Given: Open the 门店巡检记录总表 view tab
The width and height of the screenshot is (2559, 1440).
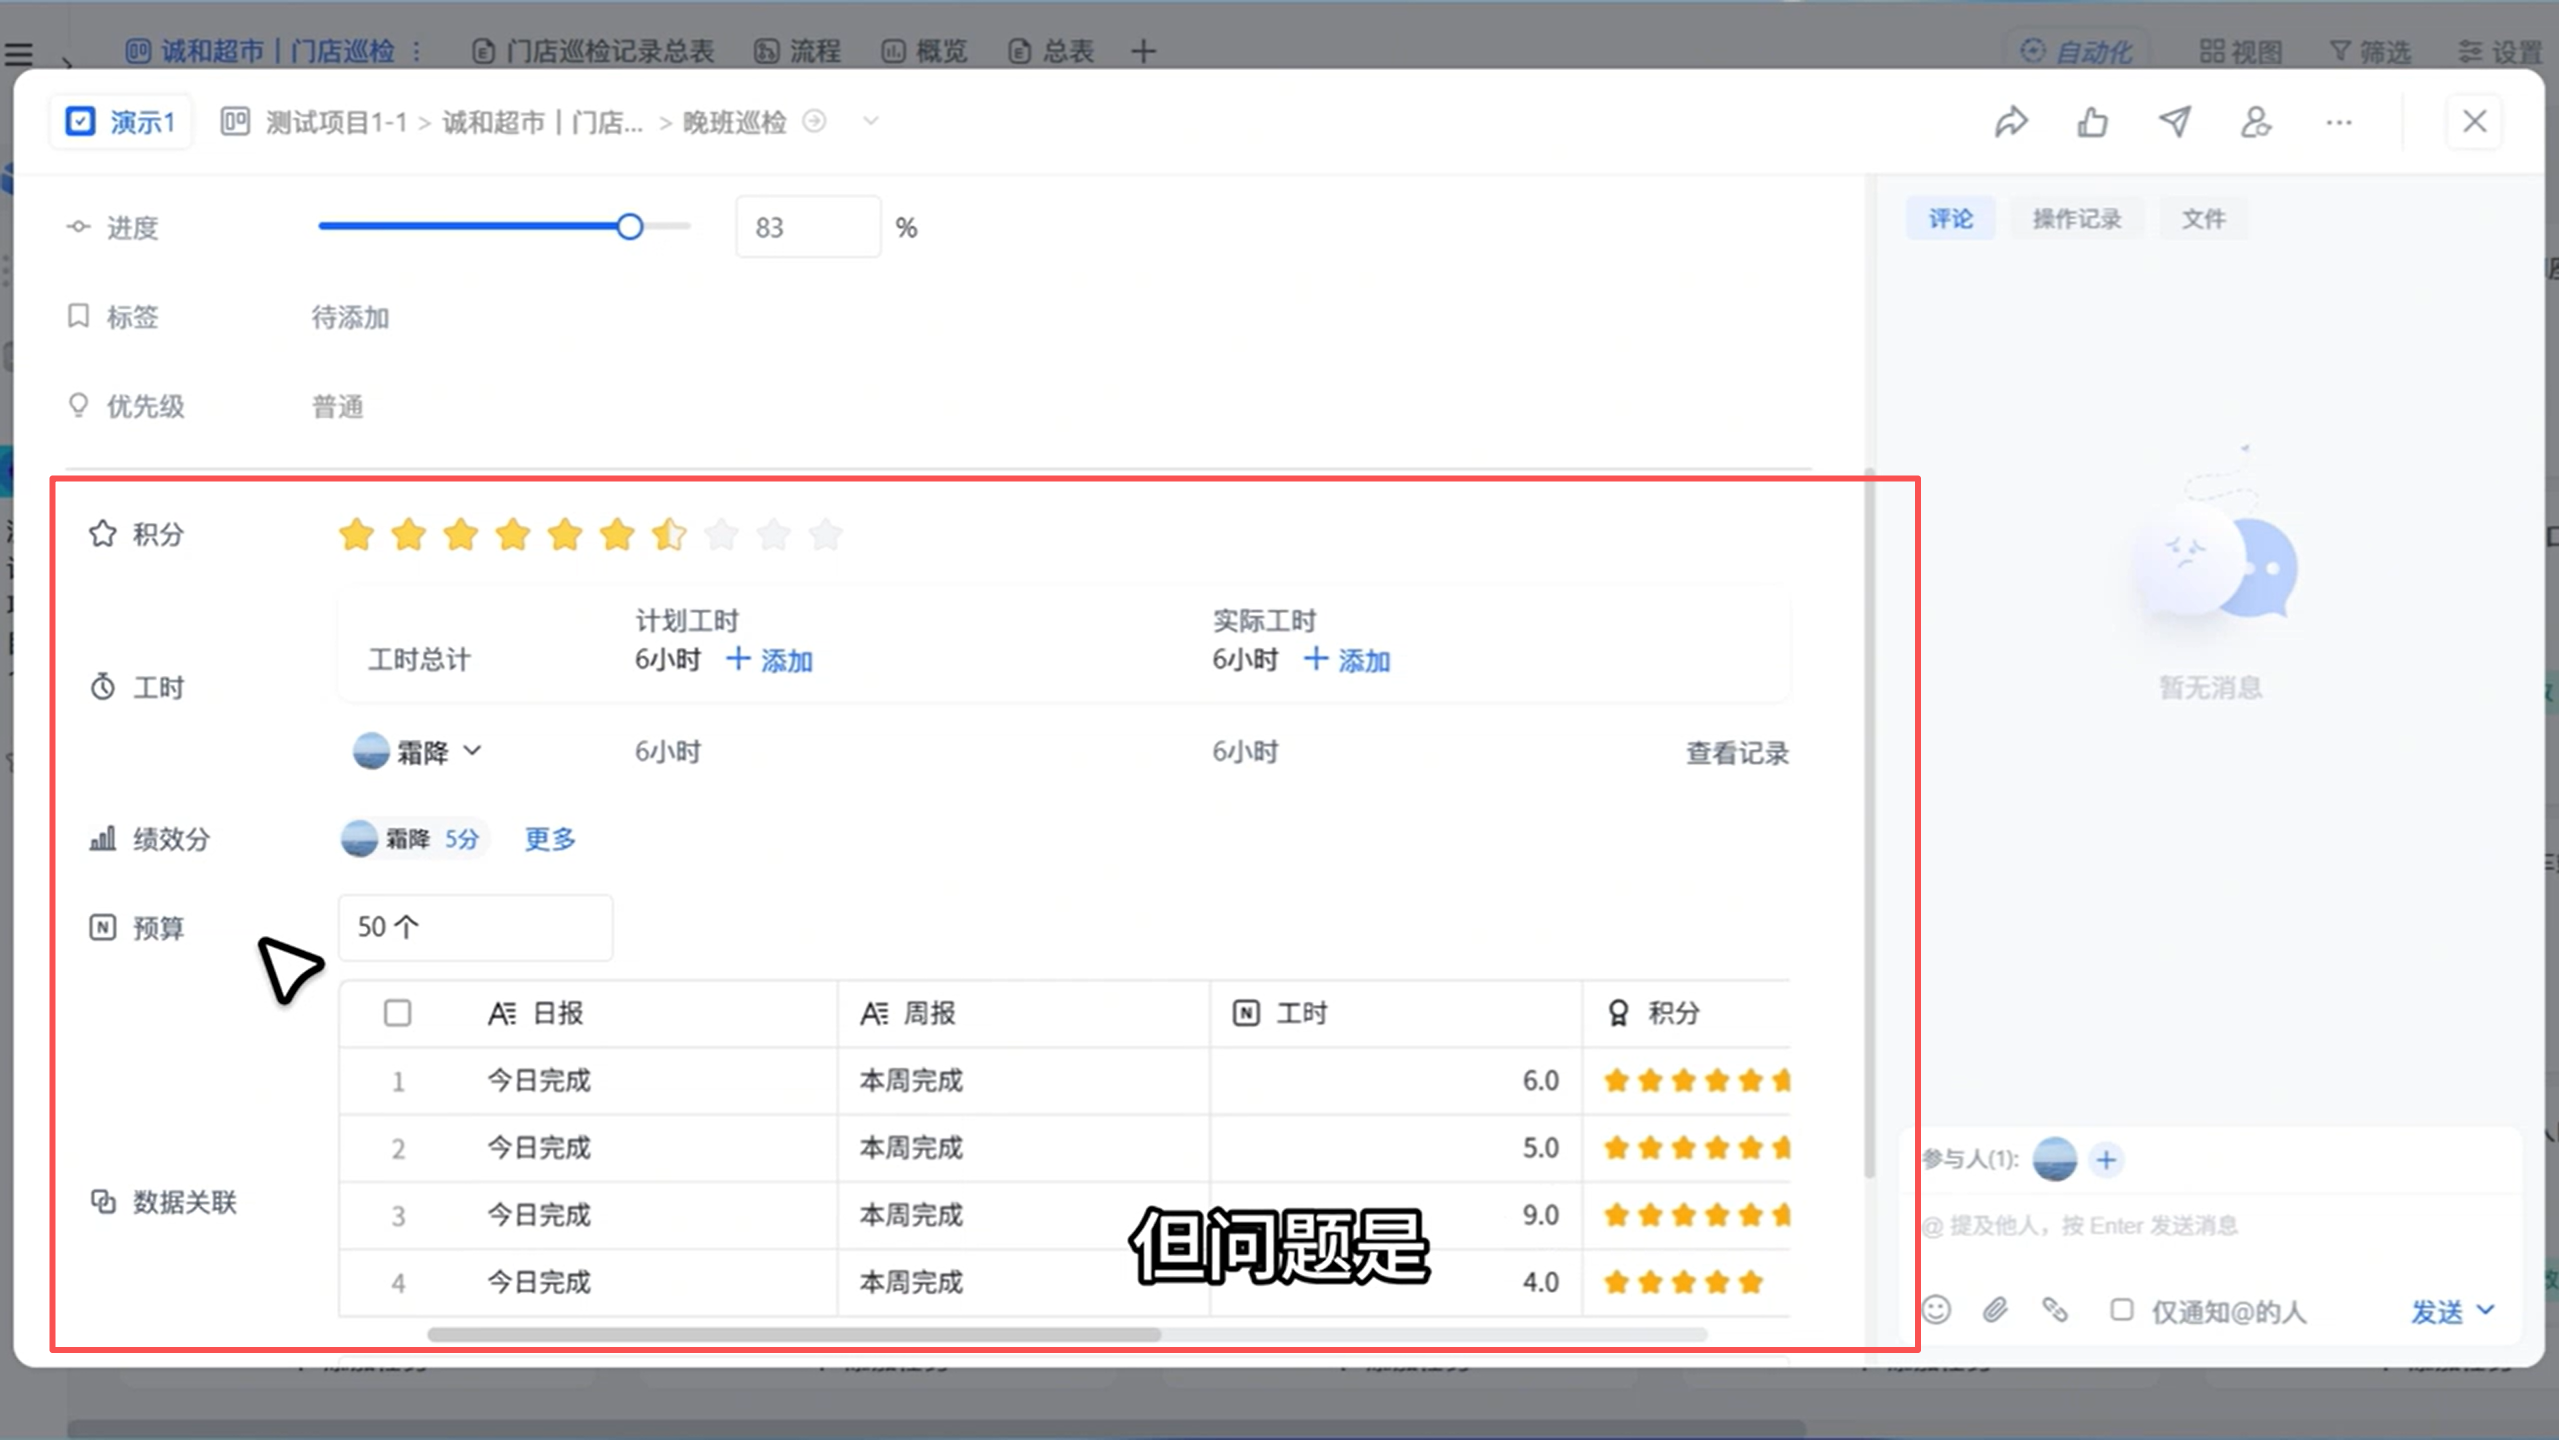Looking at the screenshot, I should (593, 51).
